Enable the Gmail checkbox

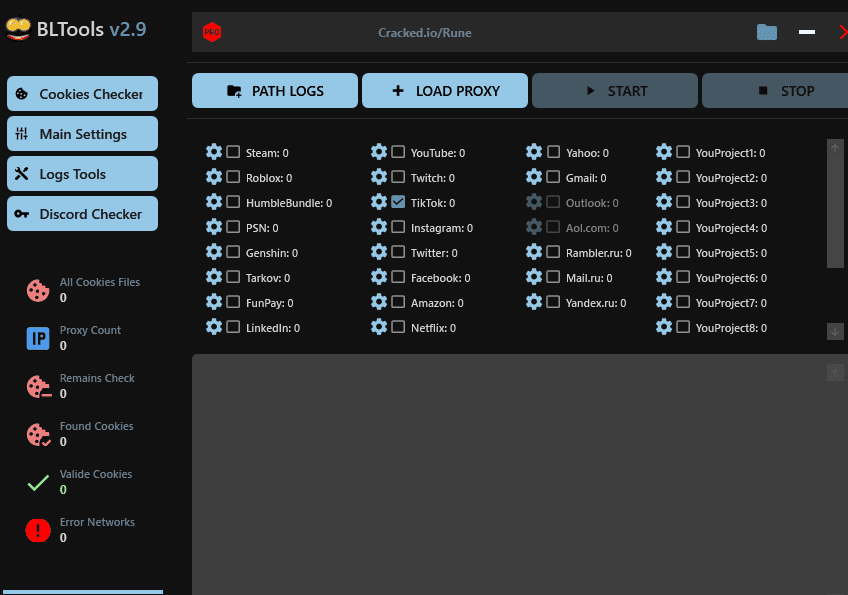click(551, 177)
